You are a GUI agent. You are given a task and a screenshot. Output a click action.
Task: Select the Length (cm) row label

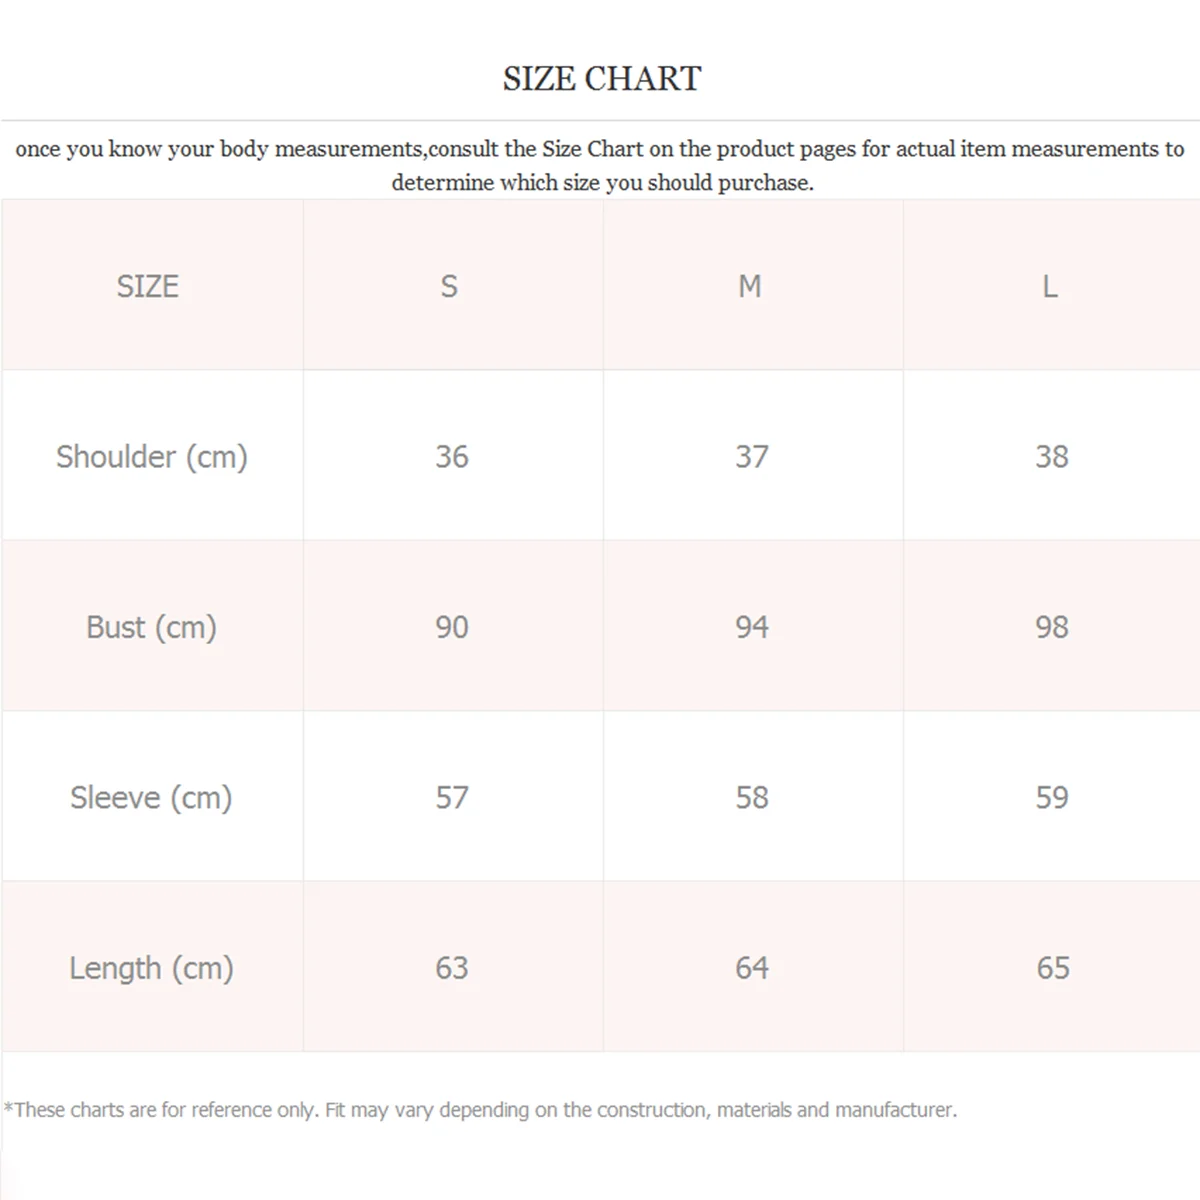152,968
